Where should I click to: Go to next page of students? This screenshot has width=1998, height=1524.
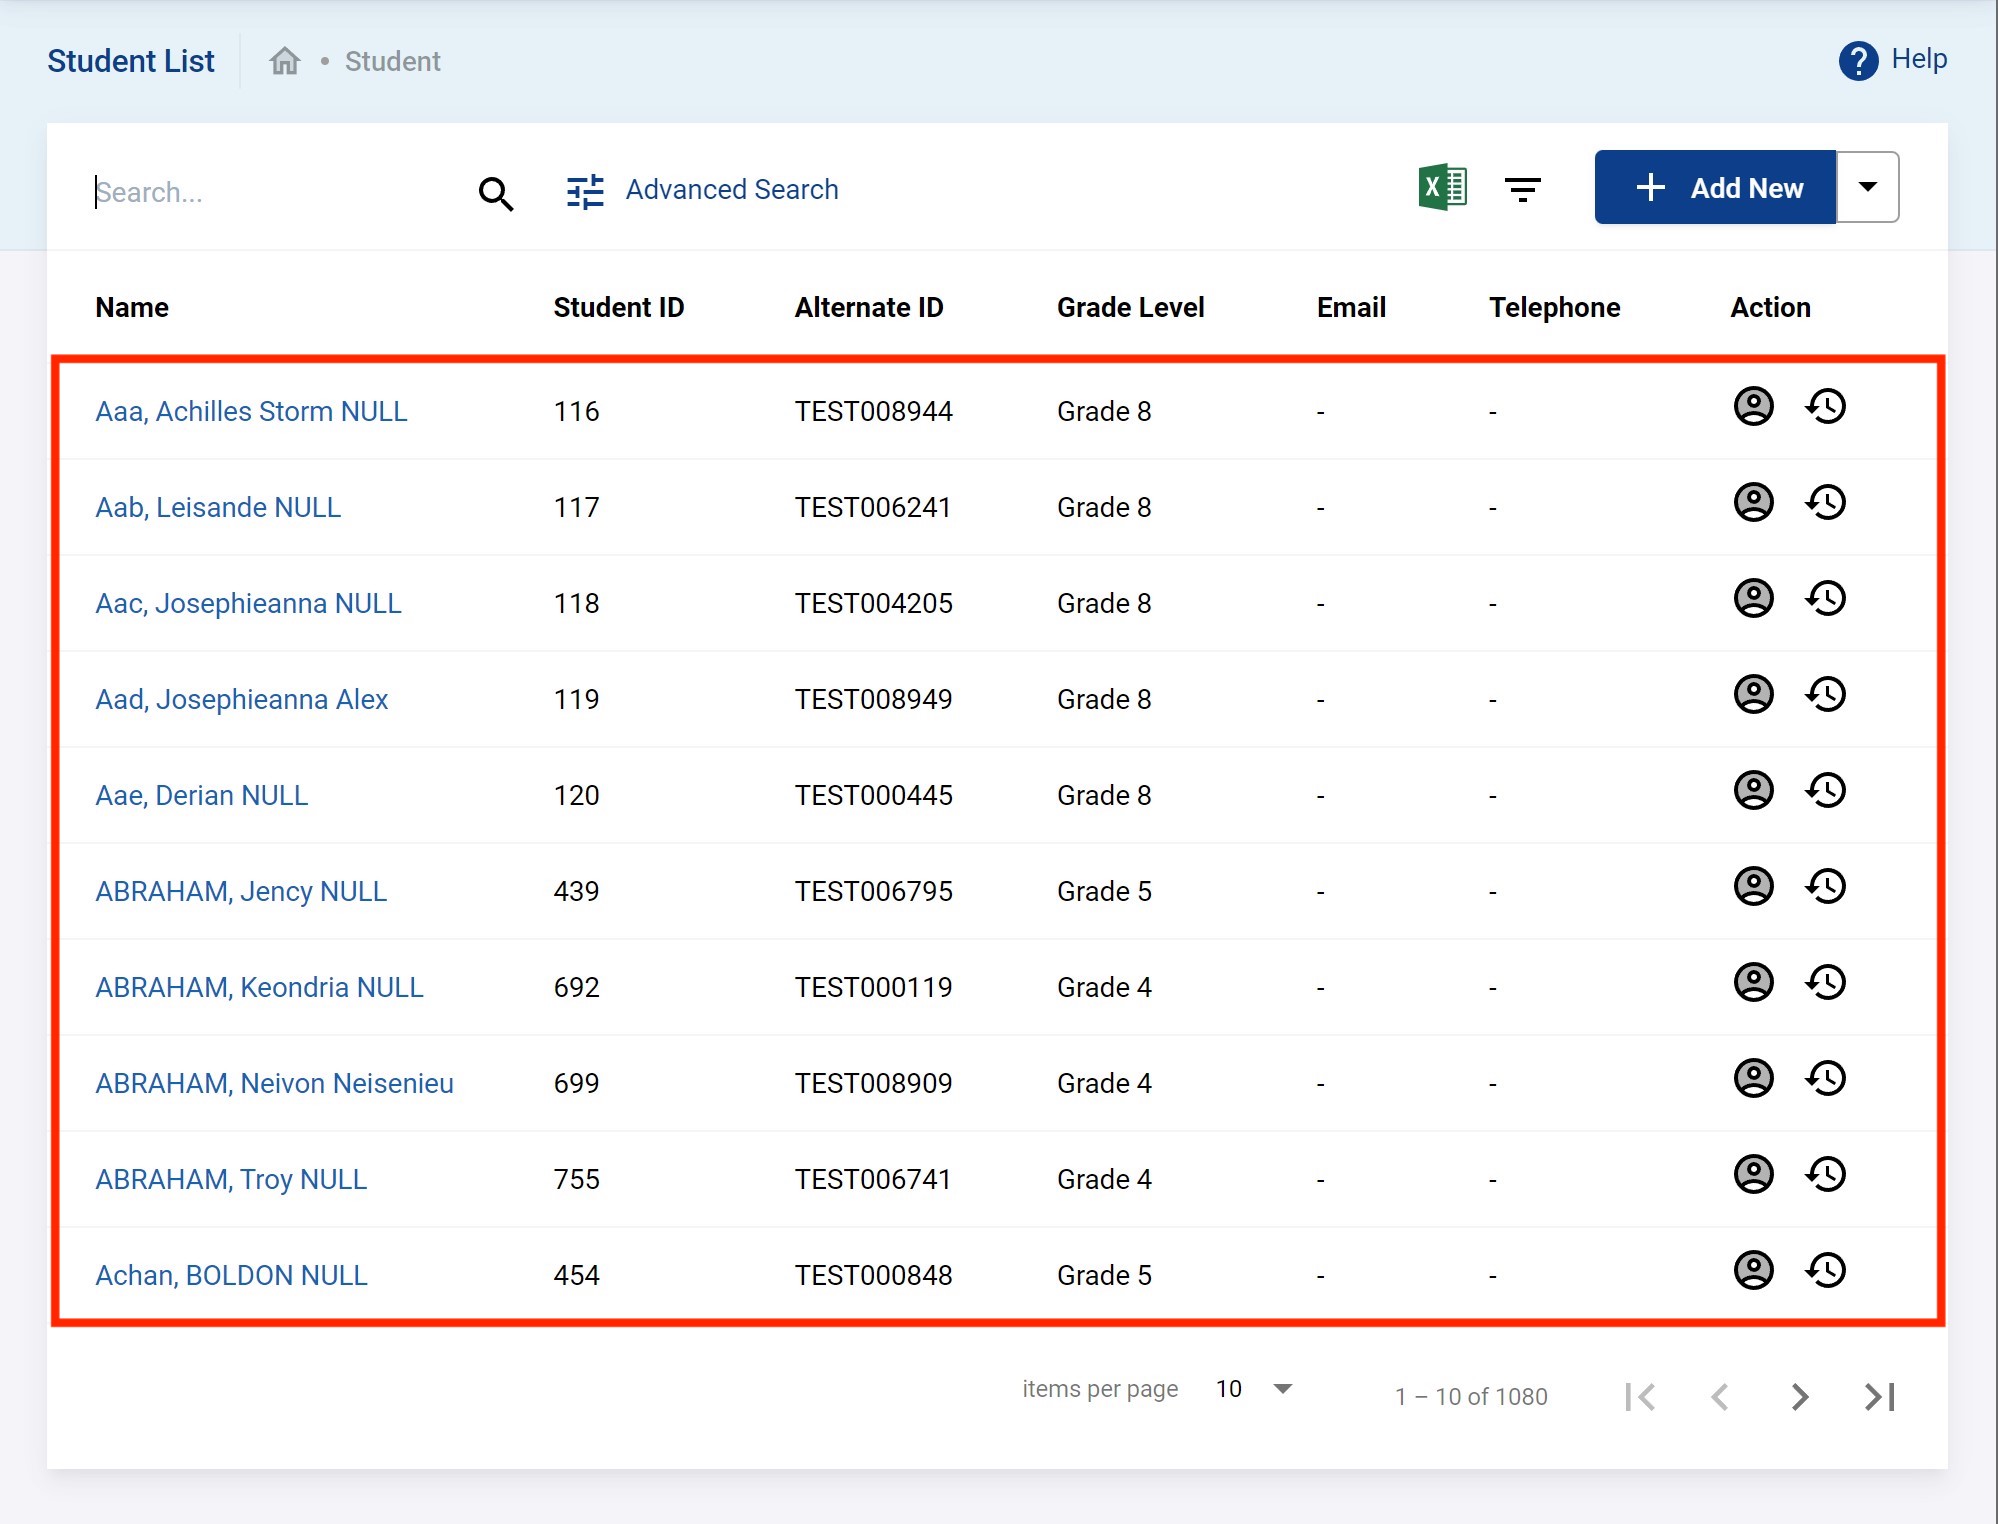coord(1799,1397)
